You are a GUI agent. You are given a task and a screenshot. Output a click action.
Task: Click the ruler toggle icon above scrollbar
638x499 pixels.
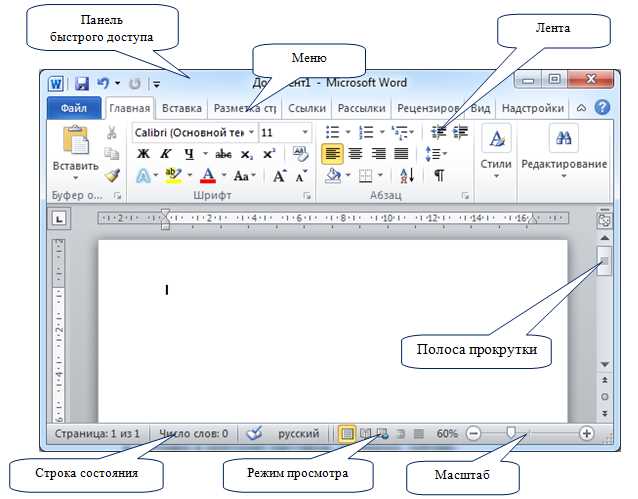[604, 220]
